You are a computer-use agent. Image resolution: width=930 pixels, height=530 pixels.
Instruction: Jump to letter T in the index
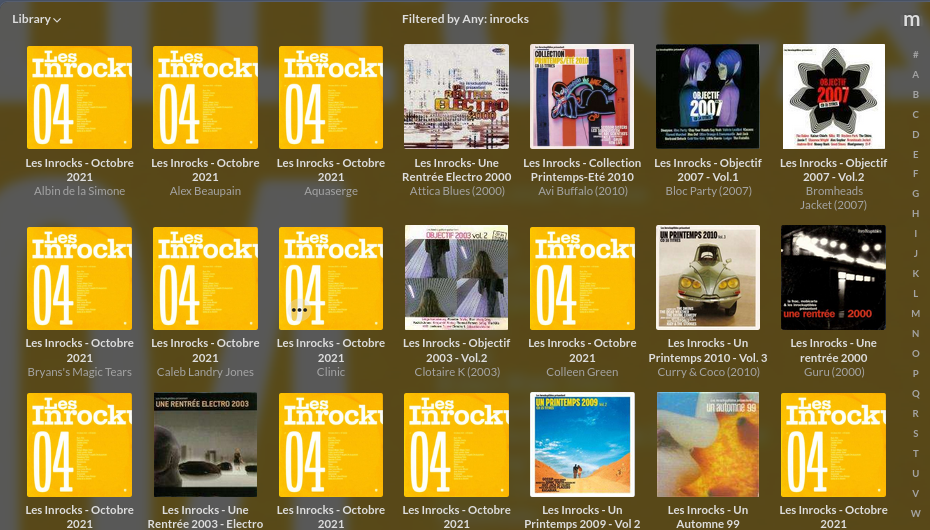pos(916,453)
